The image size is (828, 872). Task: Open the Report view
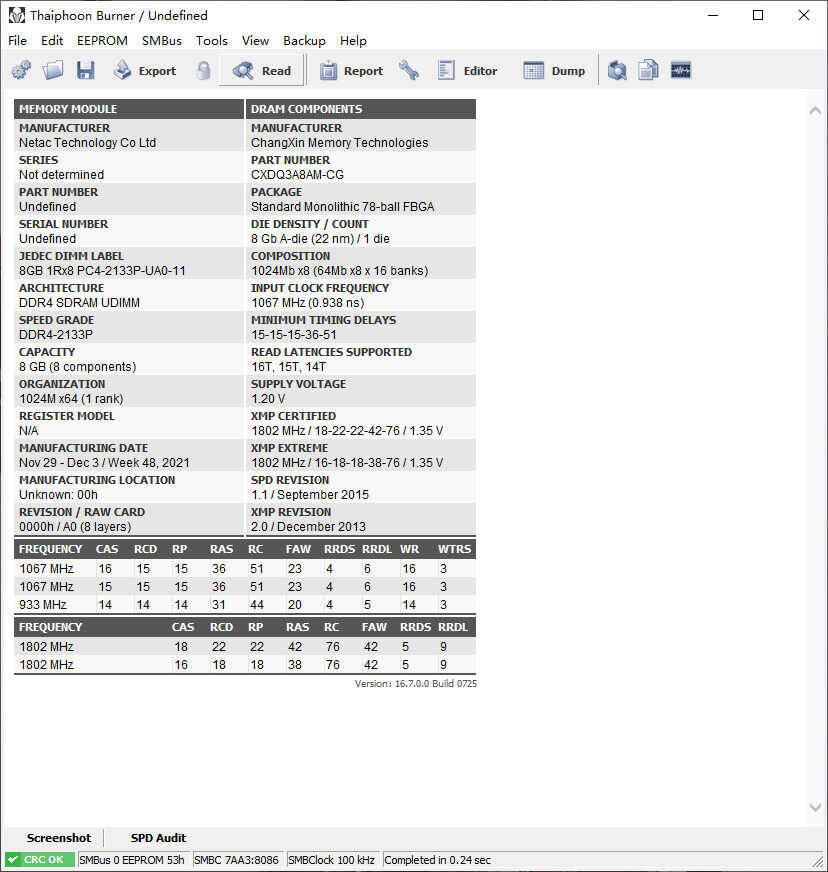tap(351, 71)
